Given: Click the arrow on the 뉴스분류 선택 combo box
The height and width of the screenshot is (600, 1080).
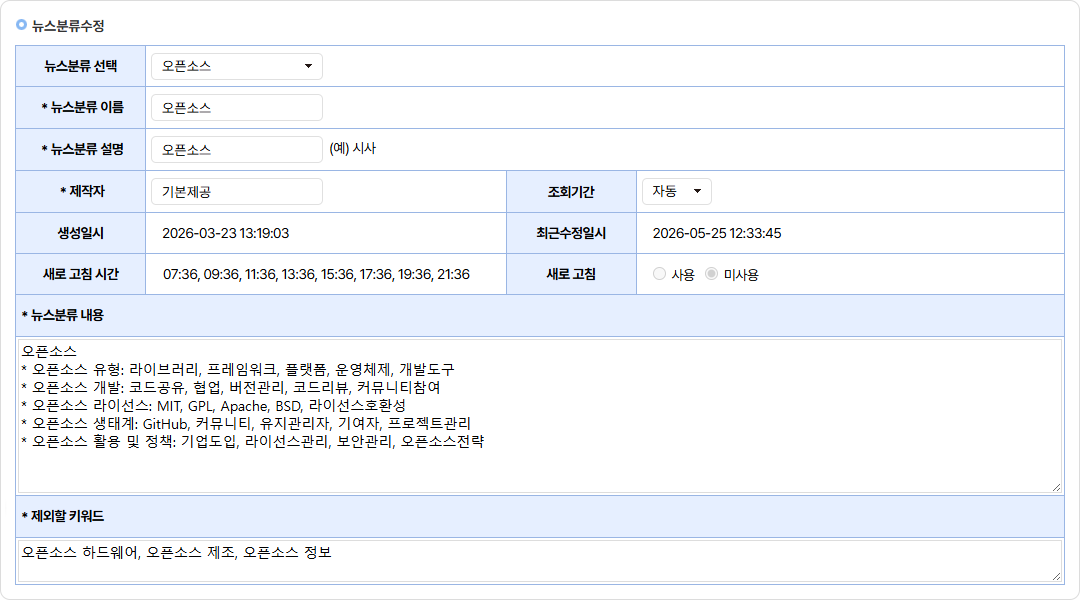Looking at the screenshot, I should 308,66.
